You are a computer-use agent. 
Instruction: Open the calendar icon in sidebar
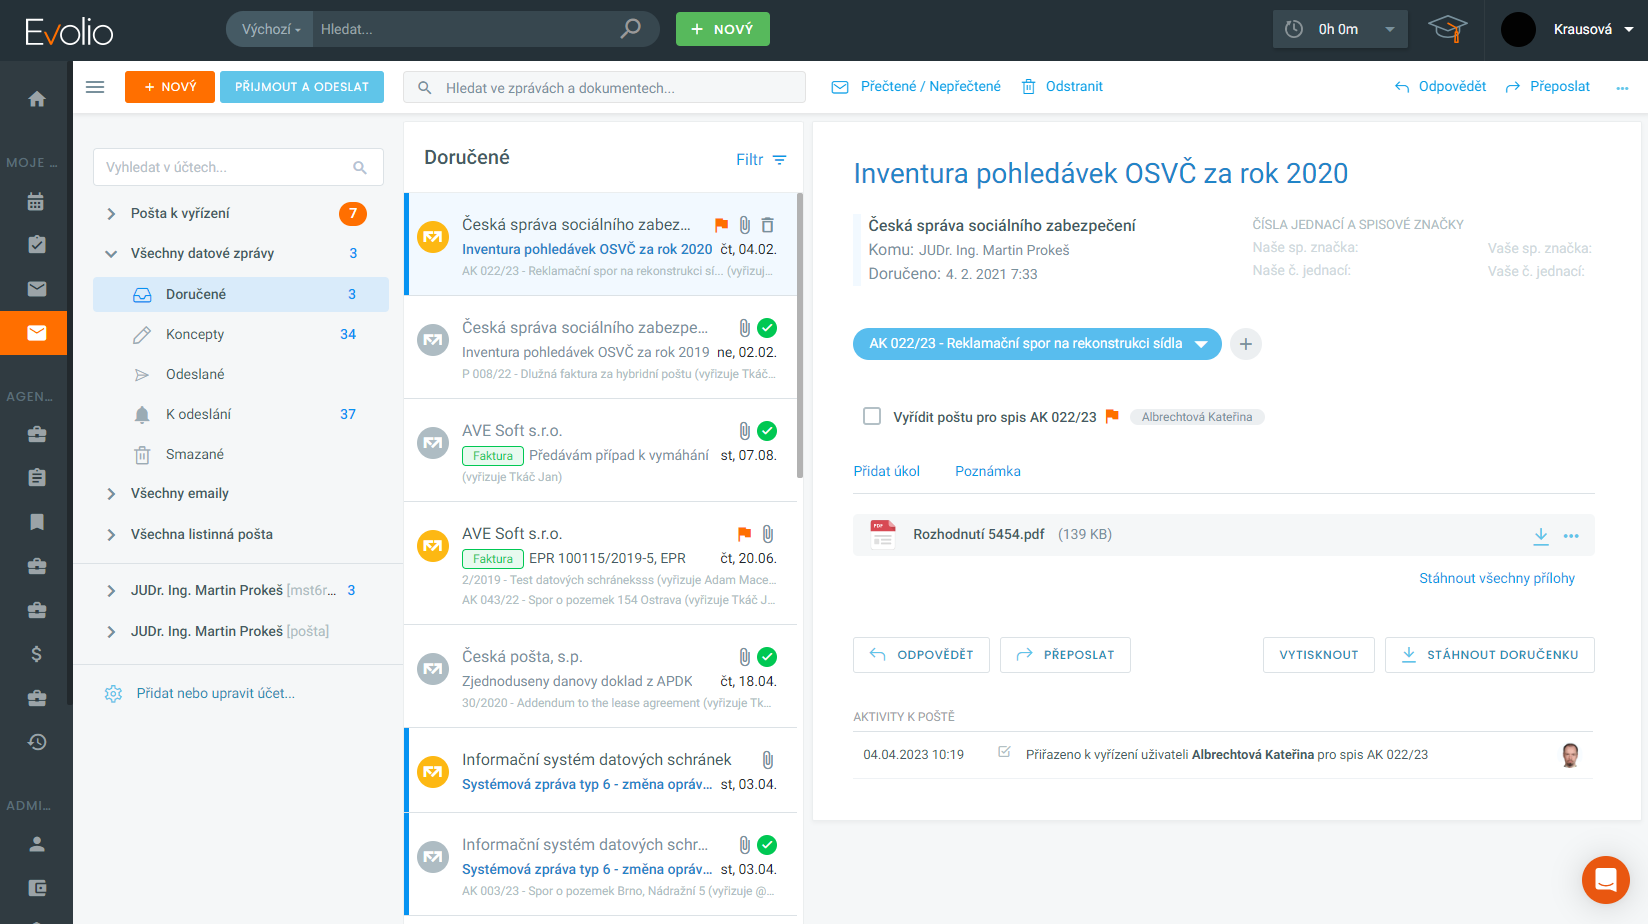(37, 202)
